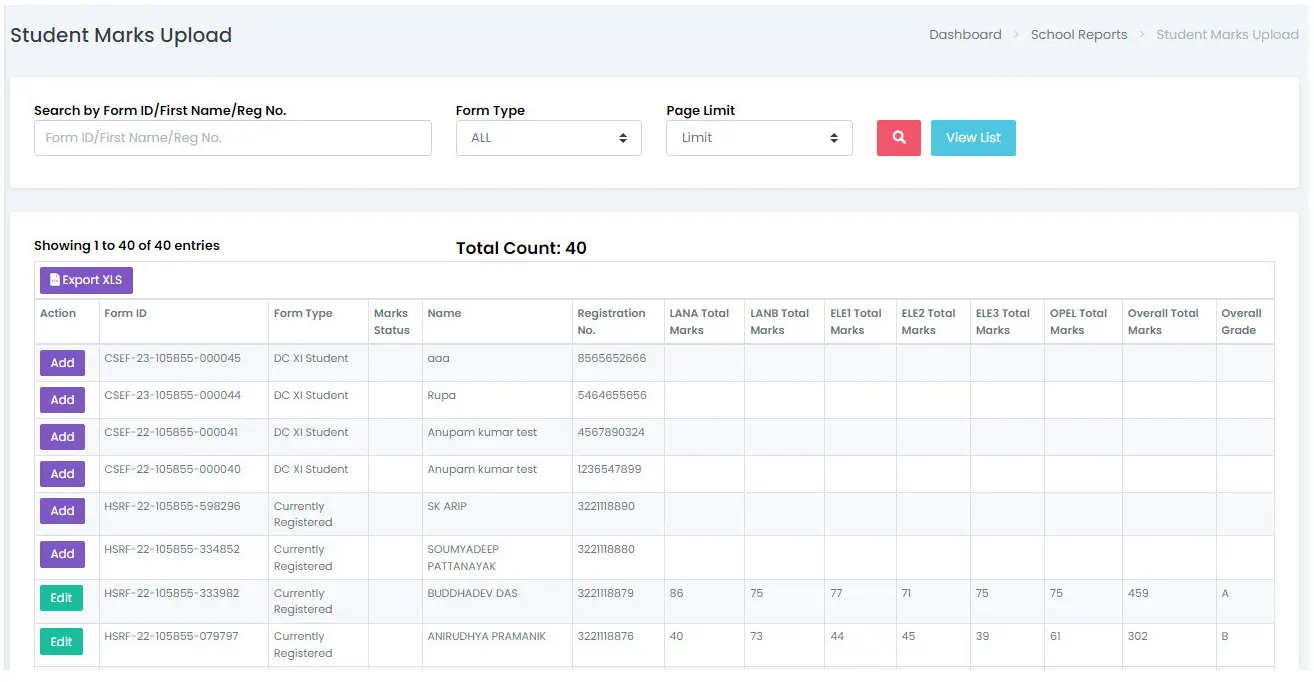
Task: Click LANA marks 86 for BUDDHADEV DAS
Action: [677, 593]
